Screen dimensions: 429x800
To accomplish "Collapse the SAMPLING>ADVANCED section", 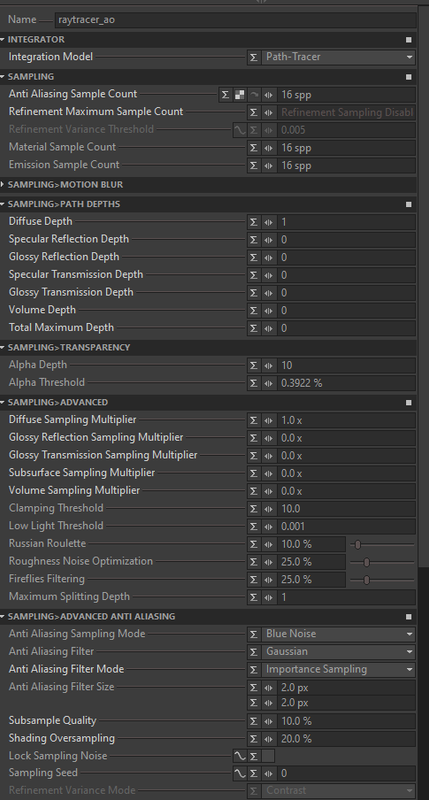I will 3,403.
